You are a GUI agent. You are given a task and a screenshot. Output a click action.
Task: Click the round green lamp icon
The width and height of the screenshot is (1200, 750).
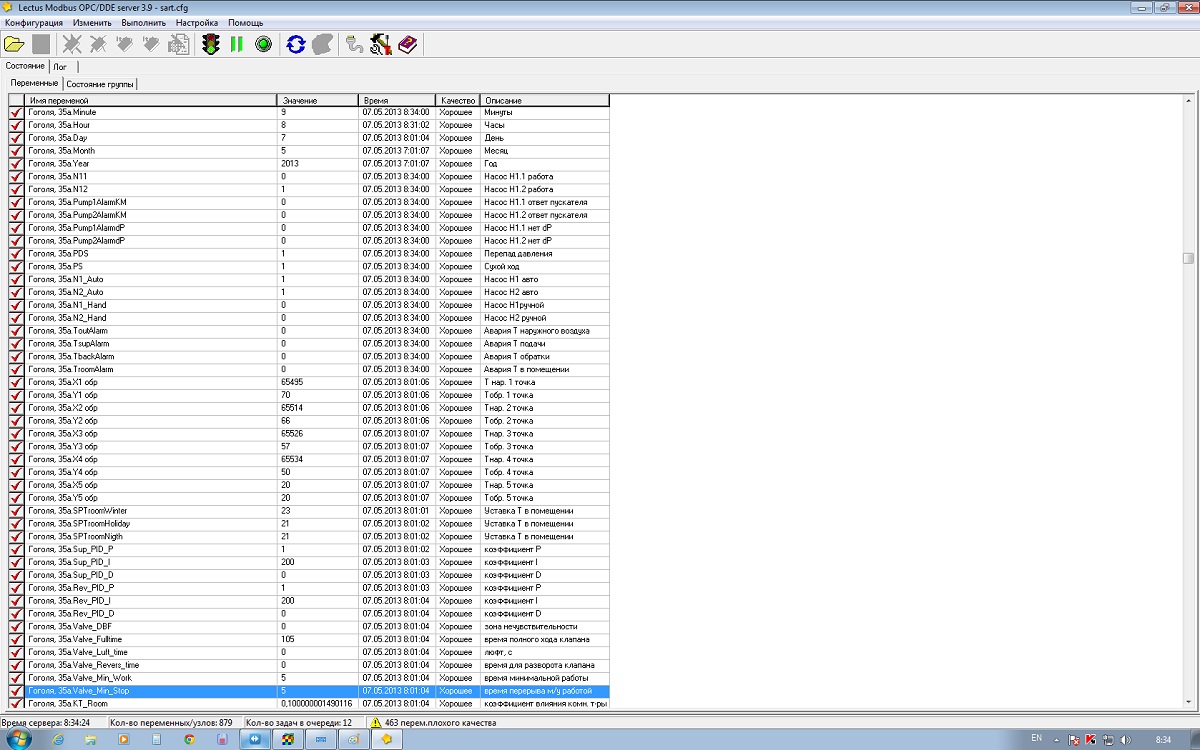(263, 44)
